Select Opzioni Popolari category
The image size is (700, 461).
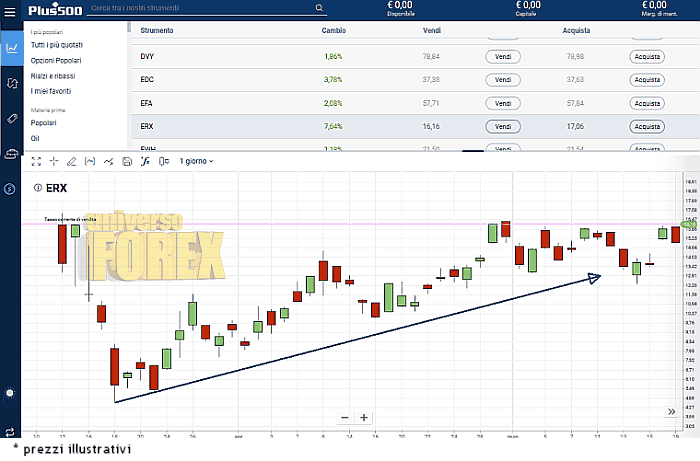coord(56,61)
